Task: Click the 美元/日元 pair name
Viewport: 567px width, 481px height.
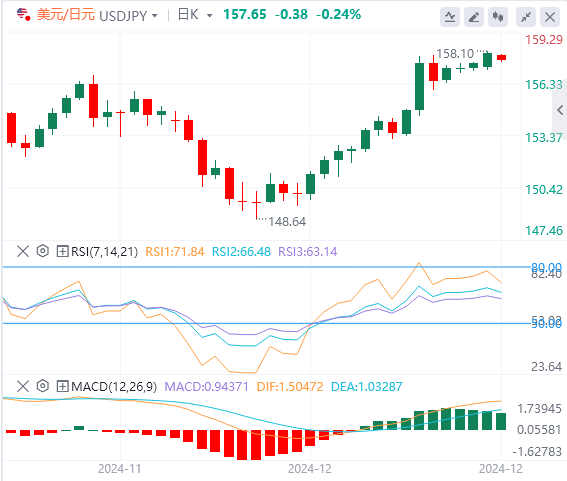Action: pos(65,15)
